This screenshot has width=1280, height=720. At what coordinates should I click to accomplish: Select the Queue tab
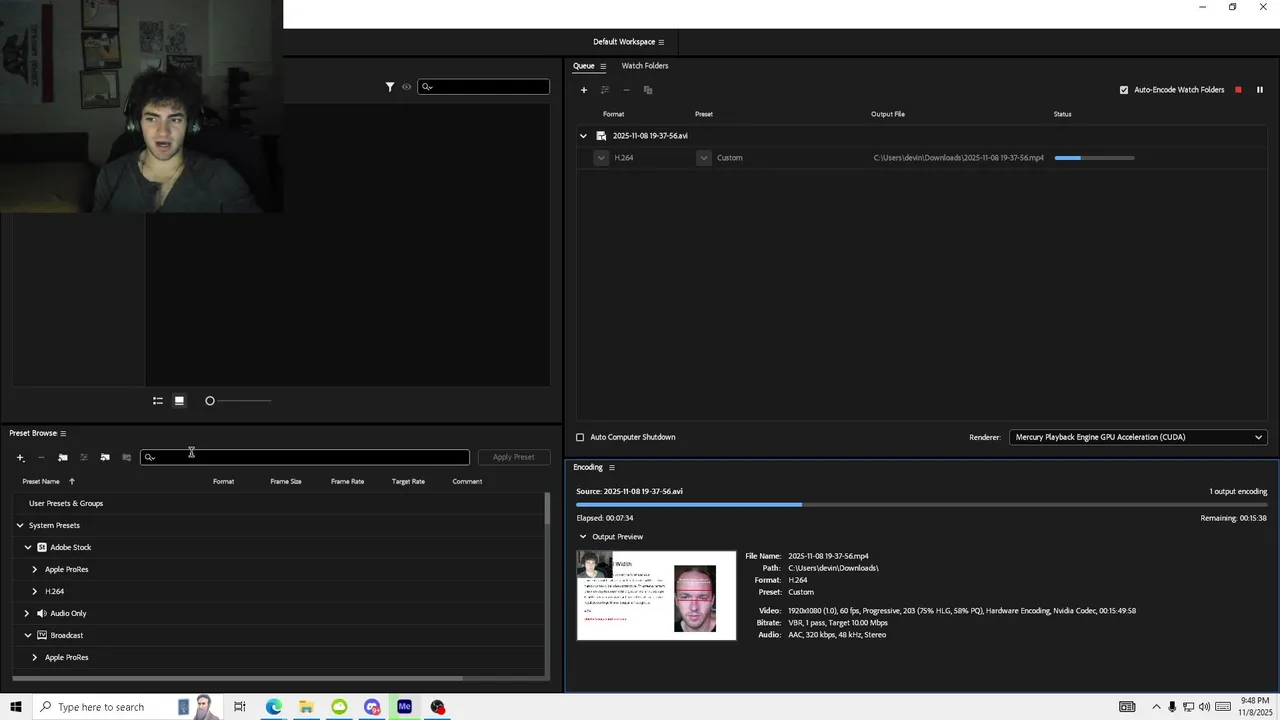click(583, 66)
